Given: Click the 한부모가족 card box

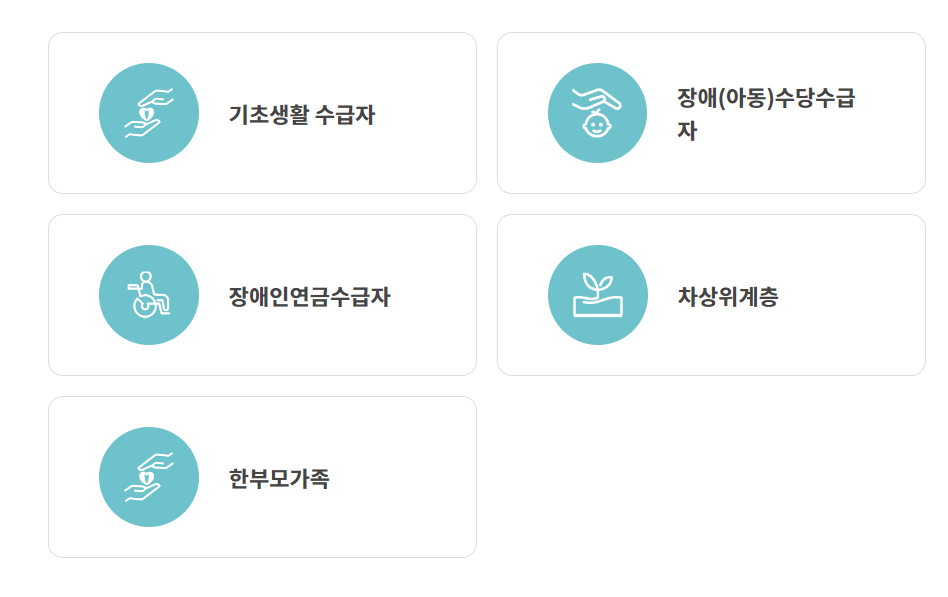Looking at the screenshot, I should [262, 477].
